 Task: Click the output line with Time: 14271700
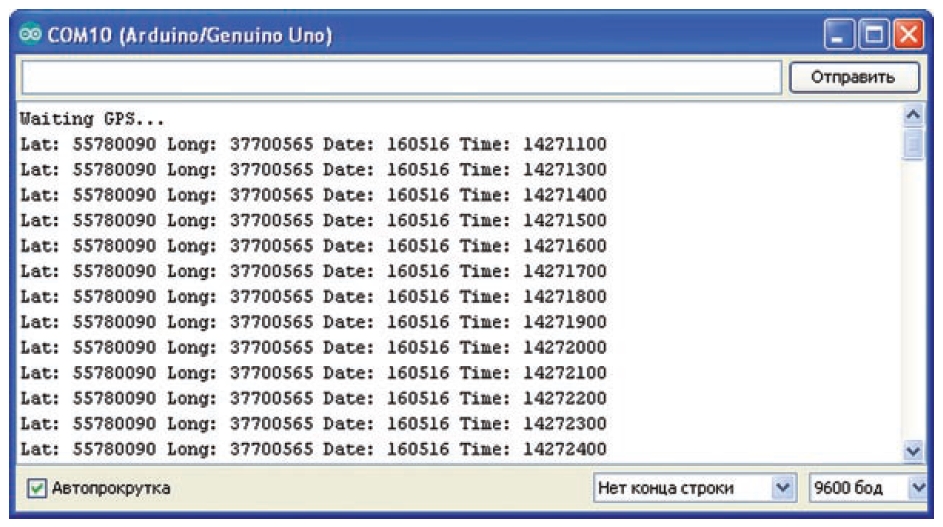click(x=313, y=271)
